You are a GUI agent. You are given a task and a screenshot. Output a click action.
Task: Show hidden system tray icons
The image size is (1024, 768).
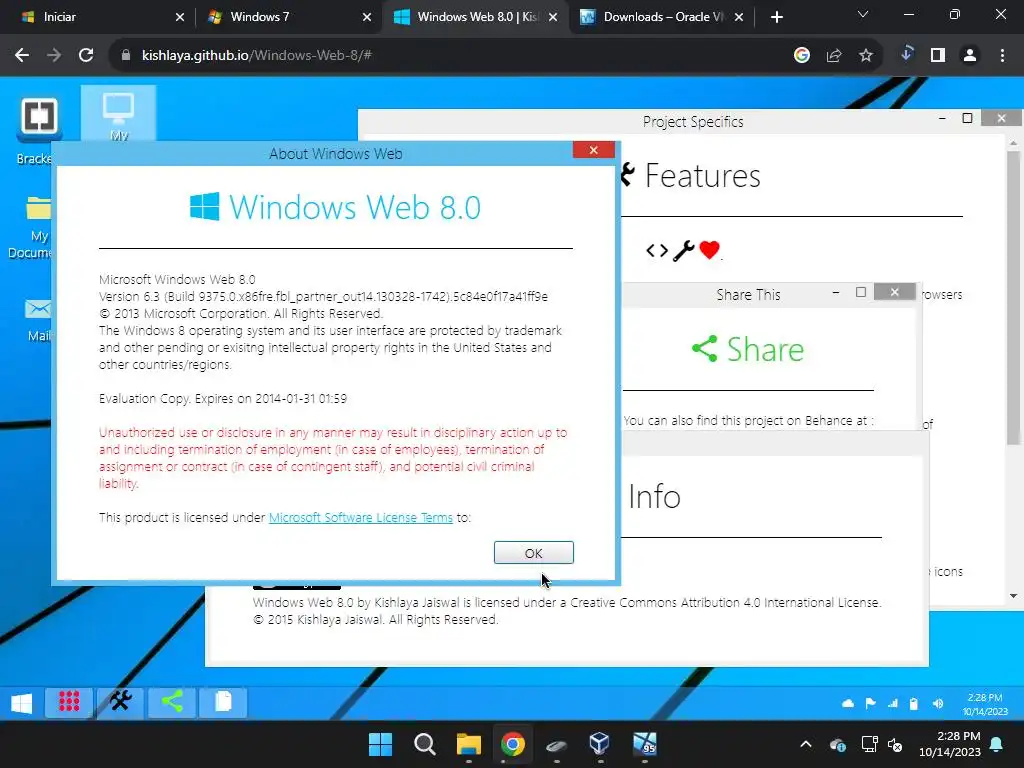tap(806, 744)
